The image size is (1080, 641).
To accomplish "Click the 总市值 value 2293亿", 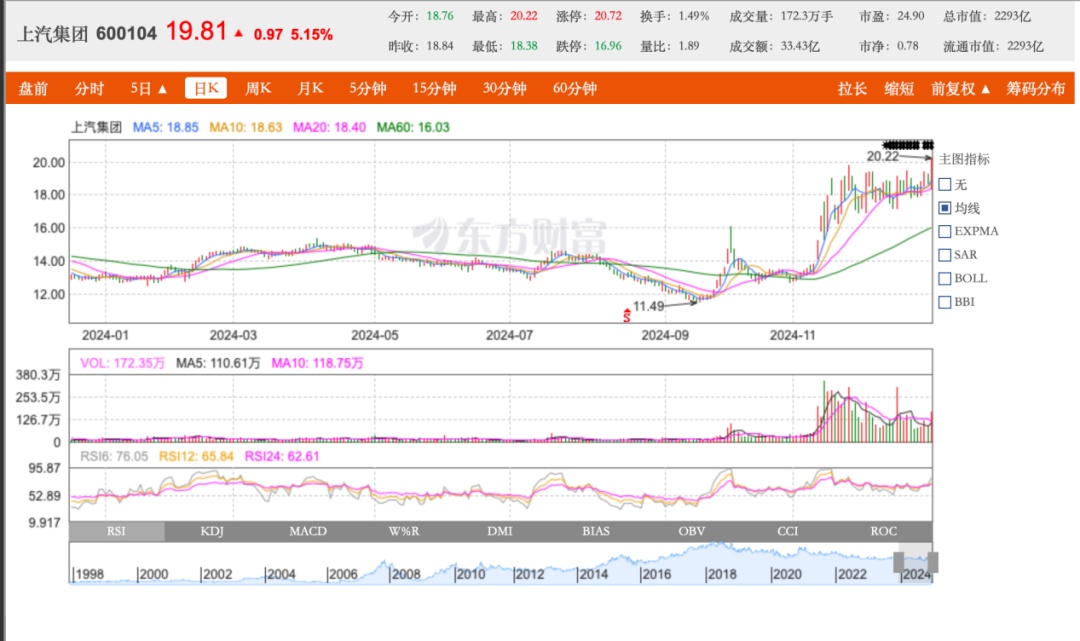I will [1012, 16].
